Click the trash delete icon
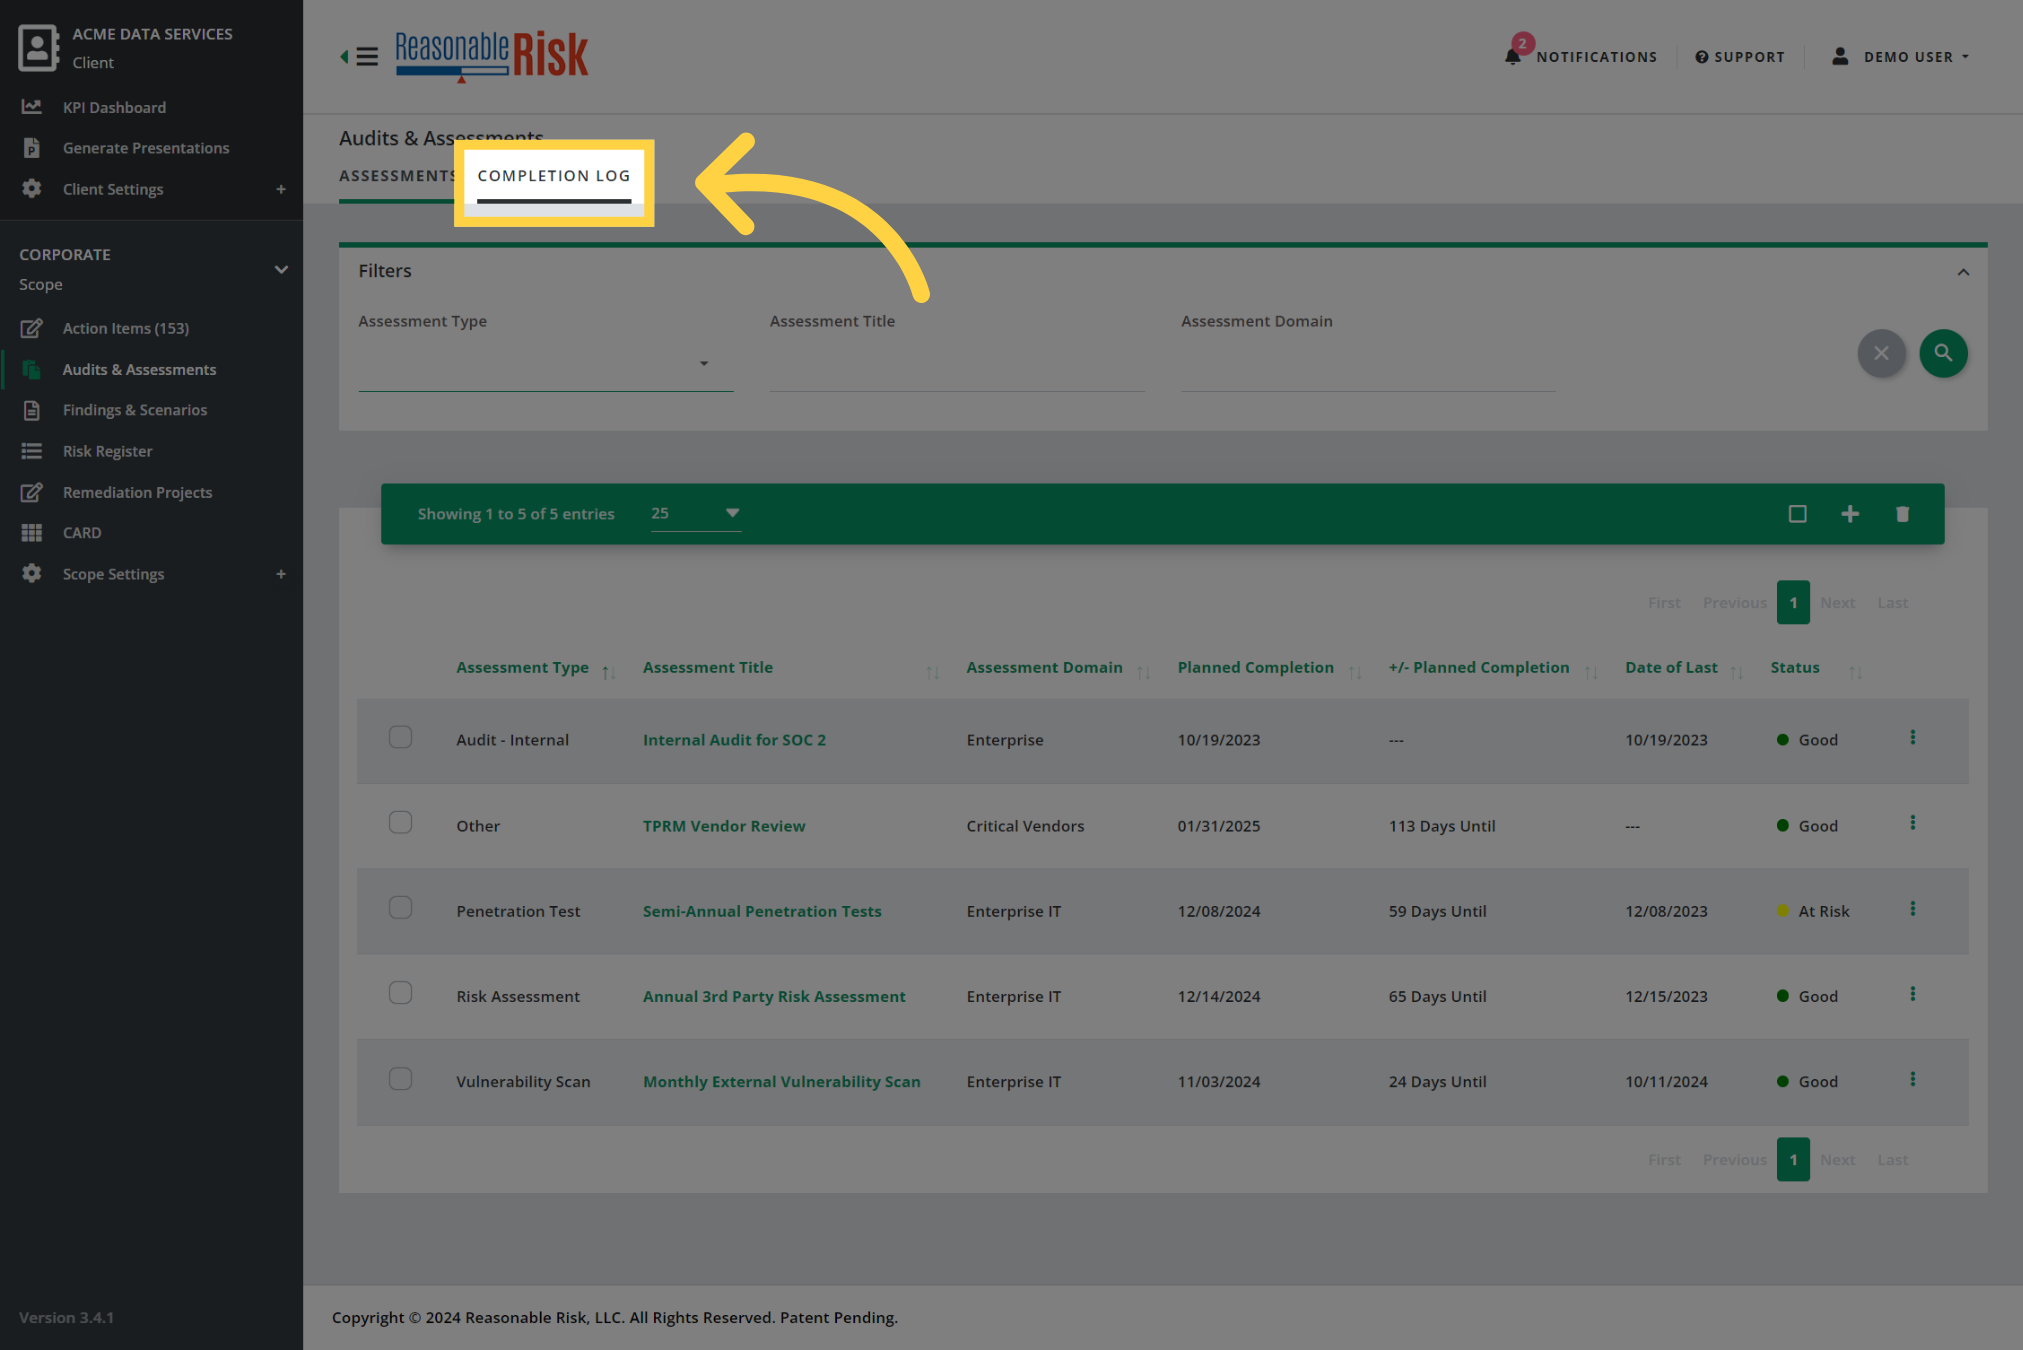This screenshot has height=1350, width=2023. pyautogui.click(x=1902, y=514)
